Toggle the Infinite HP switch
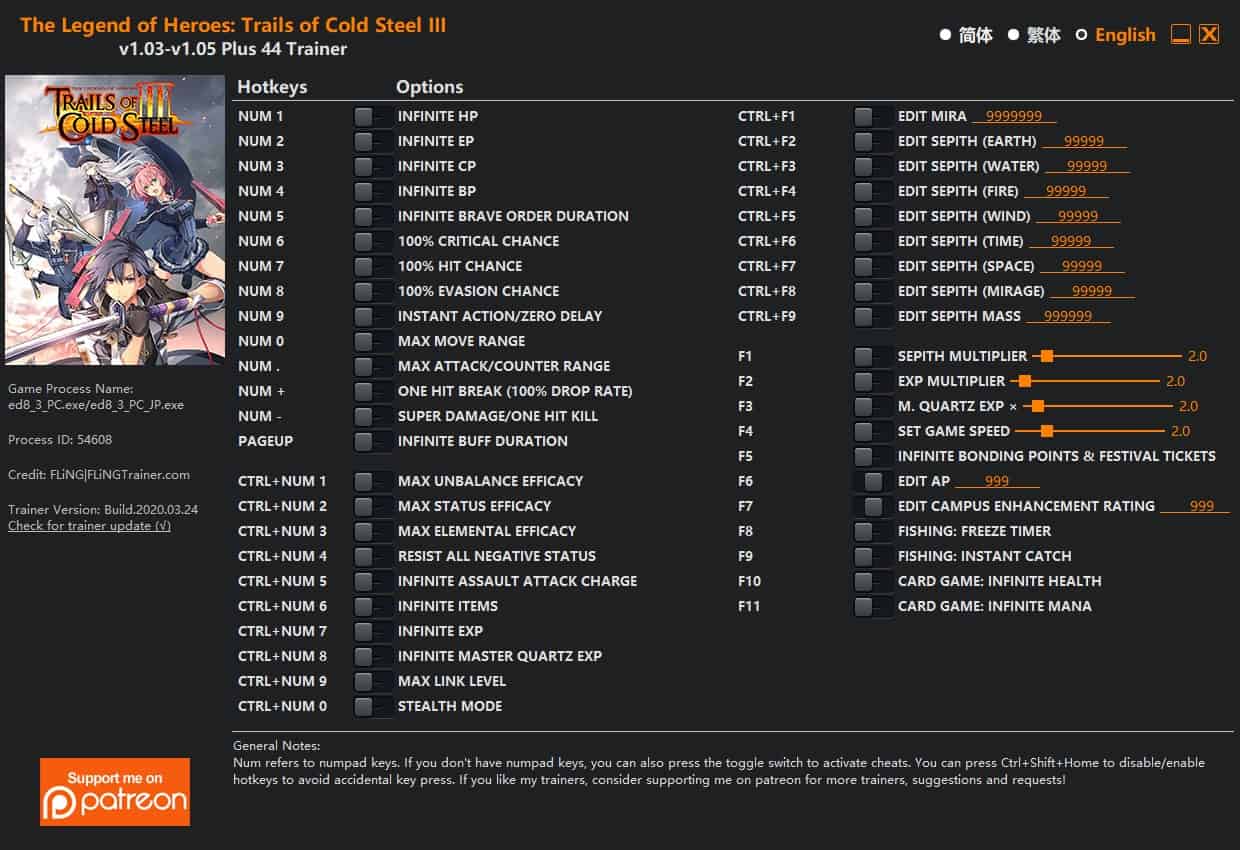The height and width of the screenshot is (850, 1240). (x=373, y=117)
